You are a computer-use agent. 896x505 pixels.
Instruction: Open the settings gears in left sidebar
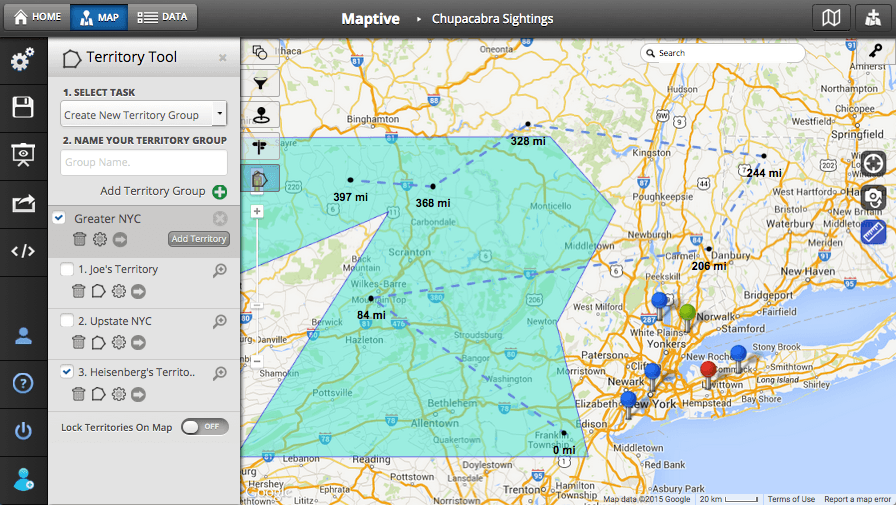pos(22,60)
